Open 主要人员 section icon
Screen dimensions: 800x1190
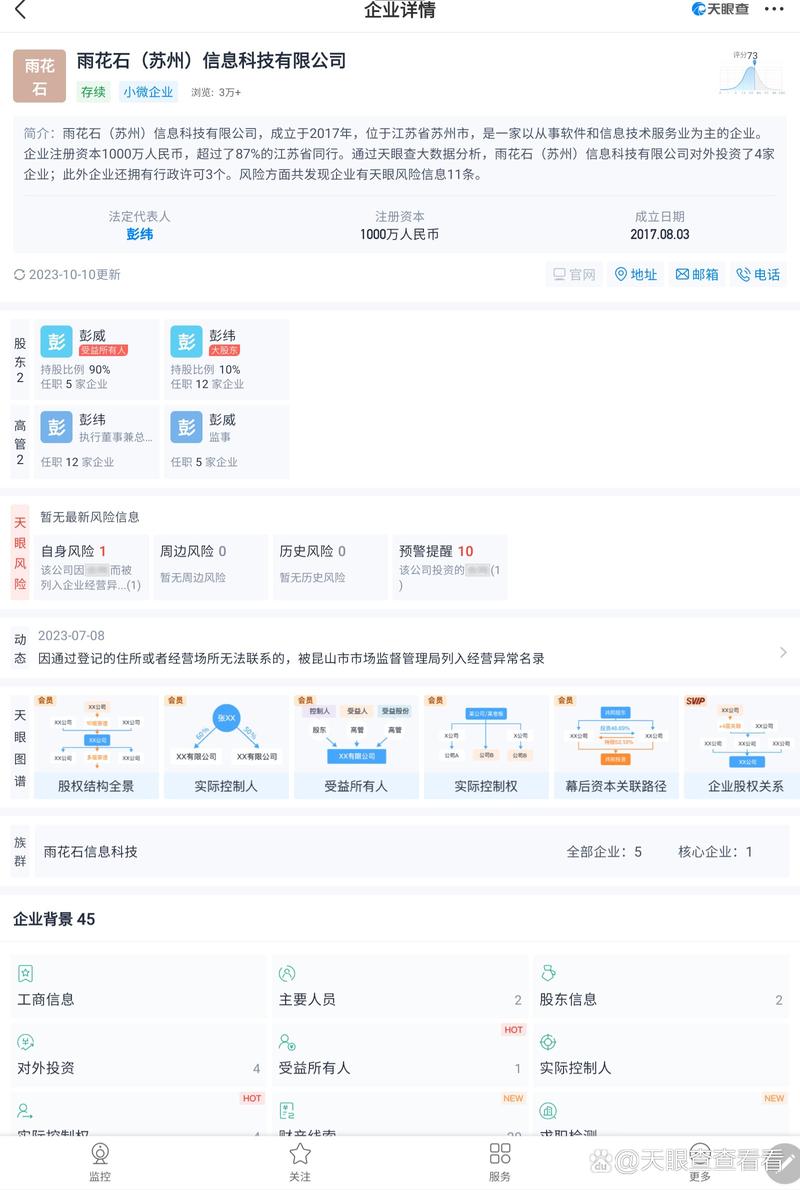click(x=287, y=973)
